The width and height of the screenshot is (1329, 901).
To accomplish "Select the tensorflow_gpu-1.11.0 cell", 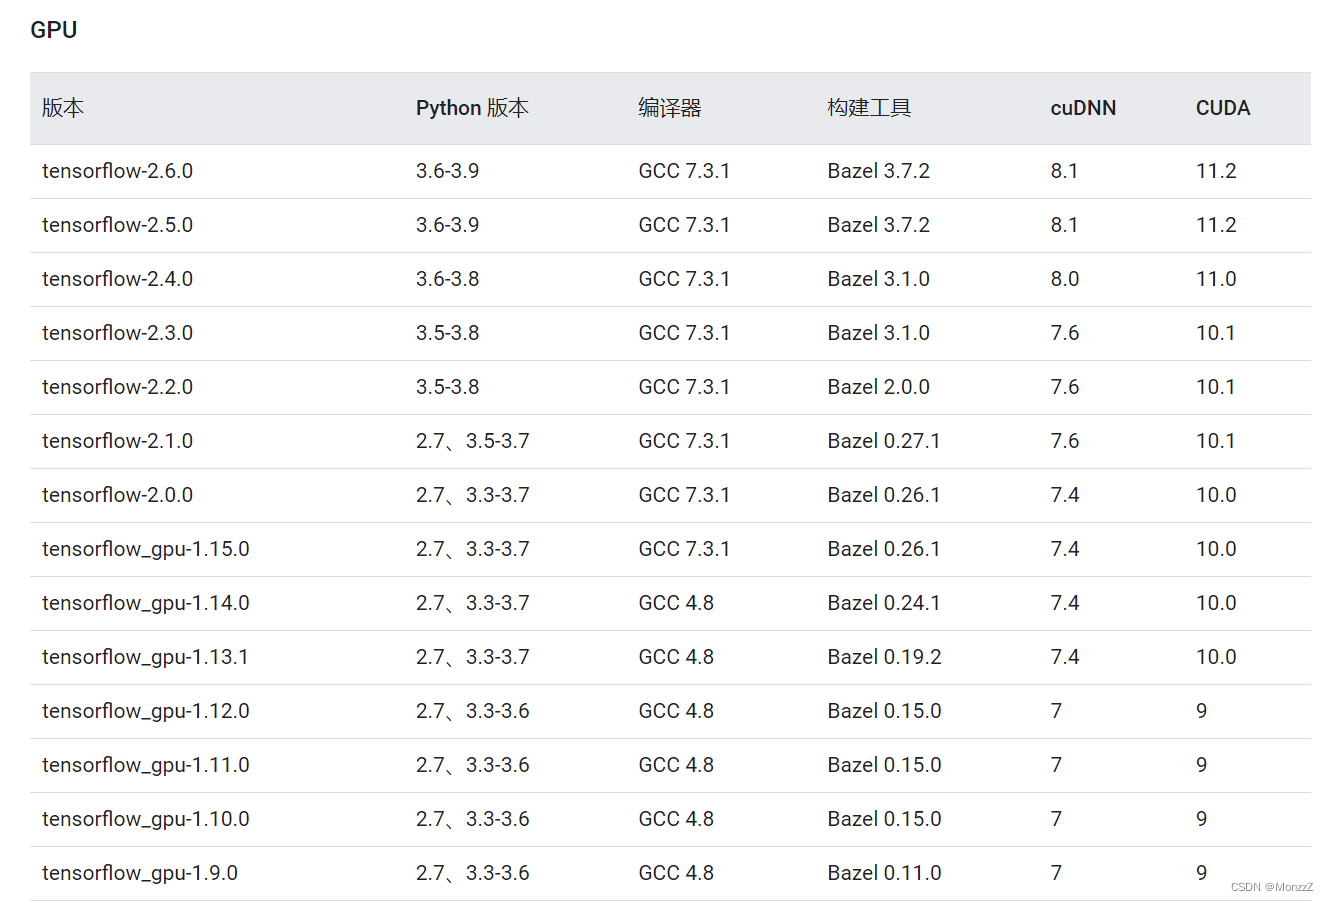I will [x=146, y=765].
